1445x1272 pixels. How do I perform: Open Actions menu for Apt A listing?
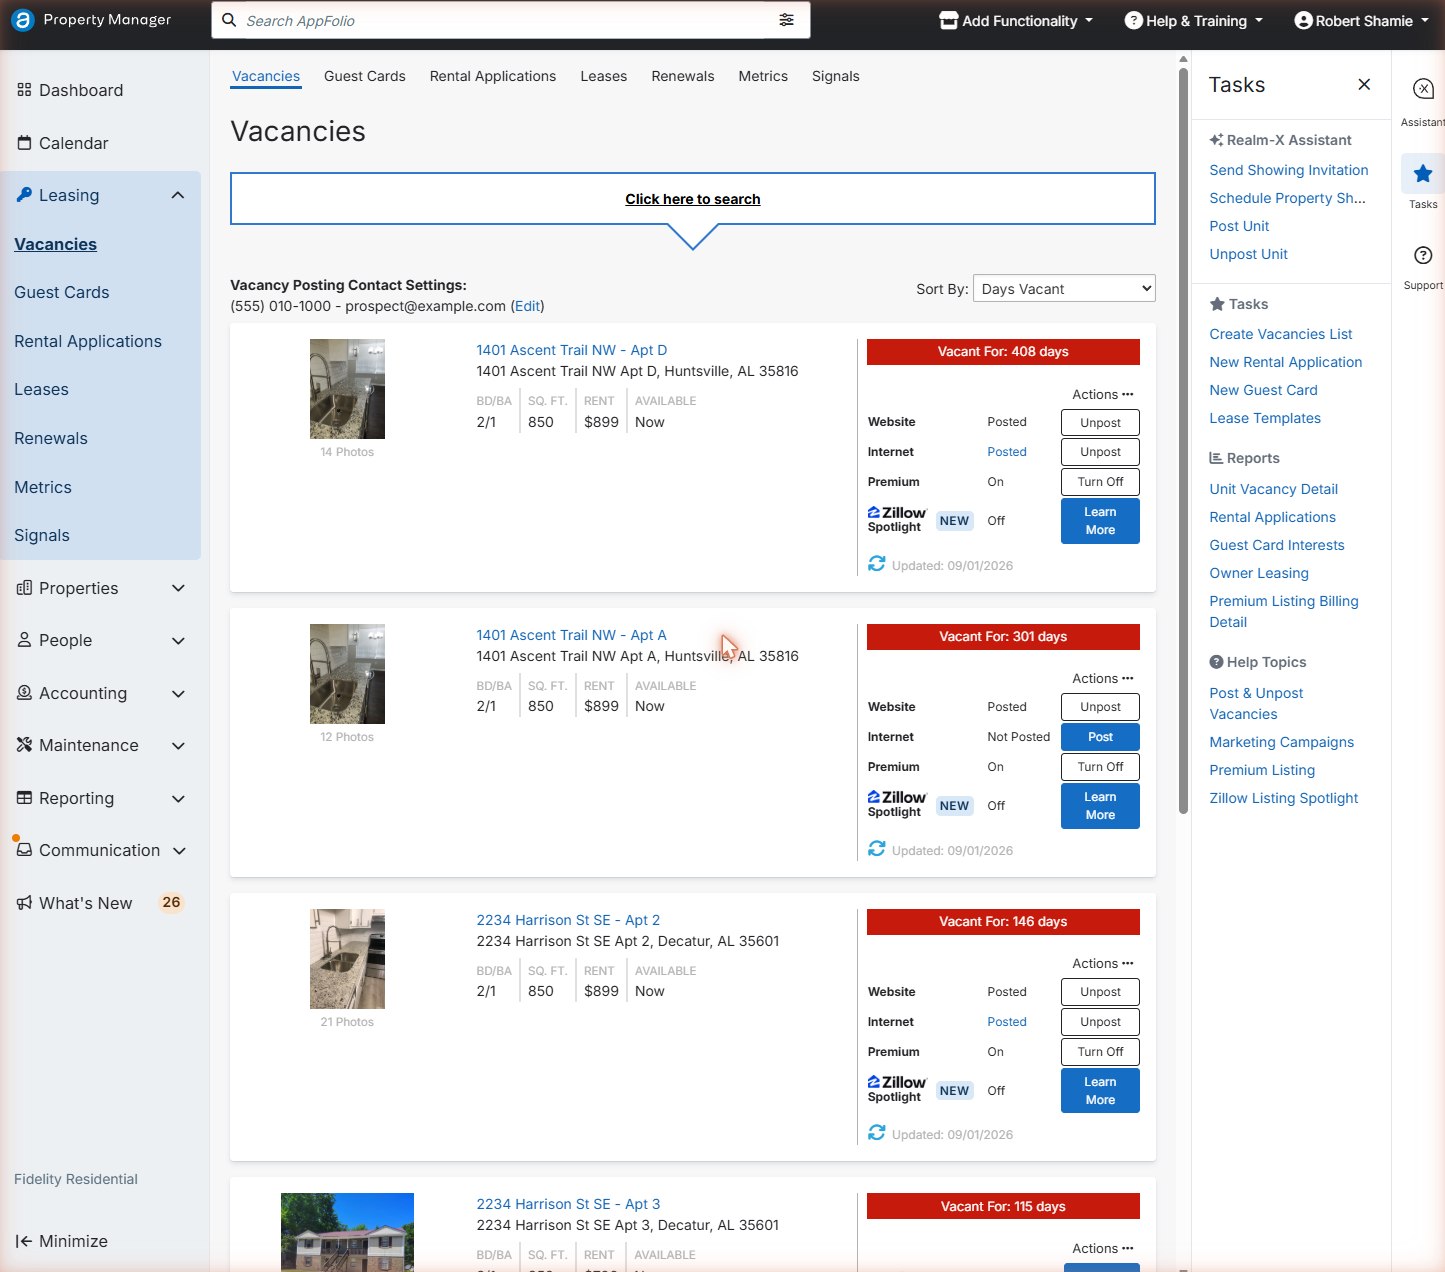[x=1103, y=678]
